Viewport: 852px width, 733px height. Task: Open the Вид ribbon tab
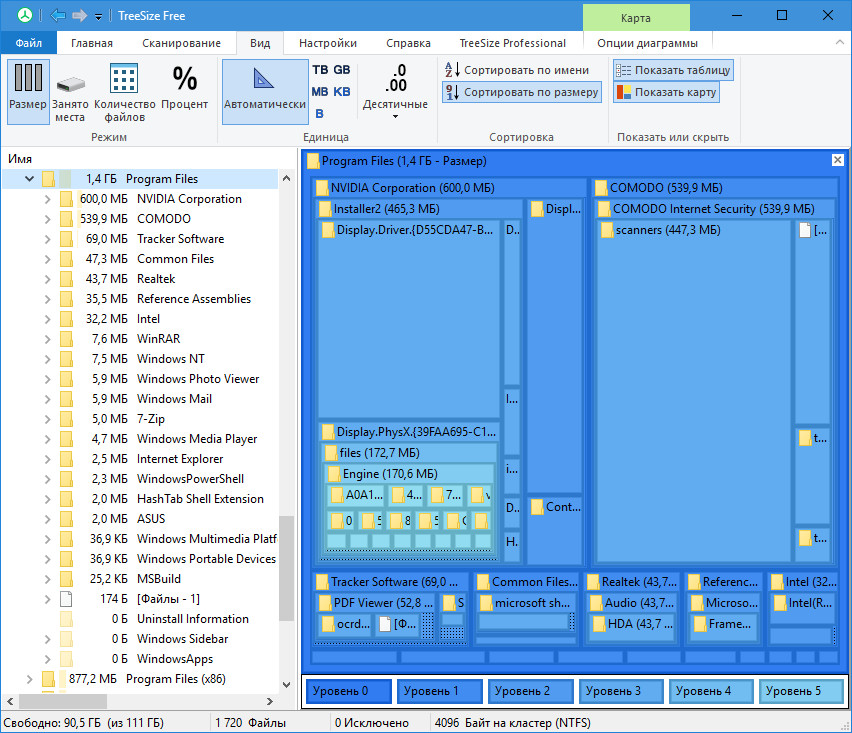click(260, 43)
